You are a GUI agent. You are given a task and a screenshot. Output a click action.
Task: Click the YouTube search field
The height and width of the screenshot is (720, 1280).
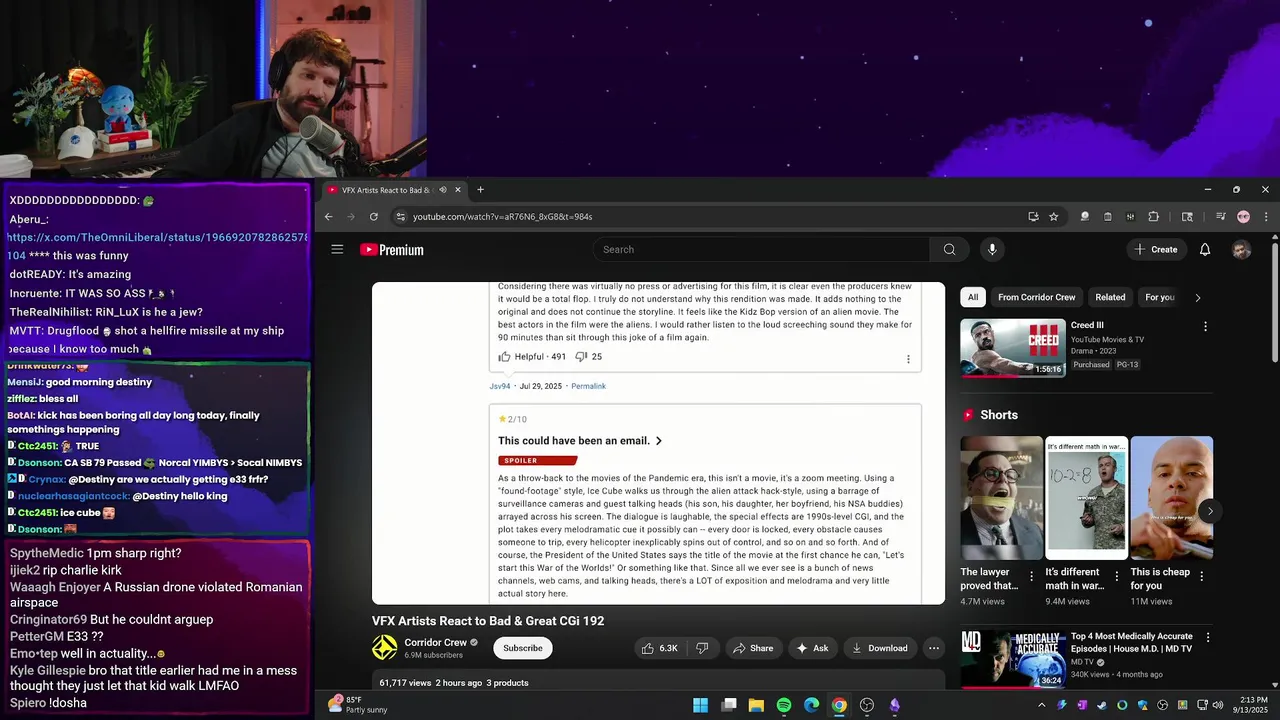[x=761, y=249]
